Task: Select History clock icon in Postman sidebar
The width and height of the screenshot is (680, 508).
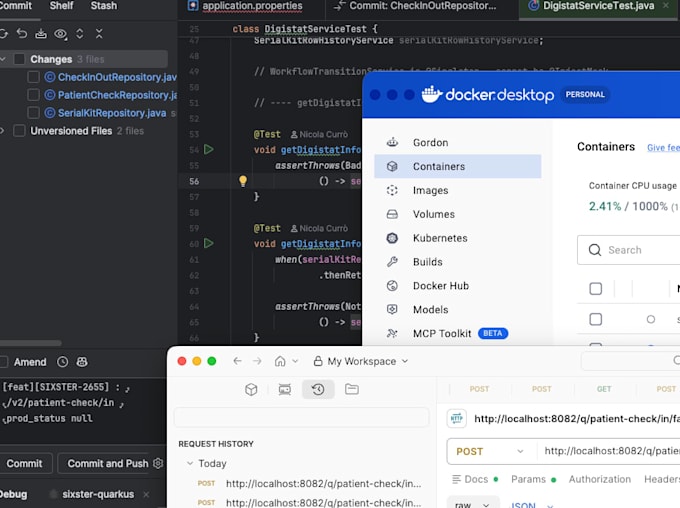Action: point(318,389)
